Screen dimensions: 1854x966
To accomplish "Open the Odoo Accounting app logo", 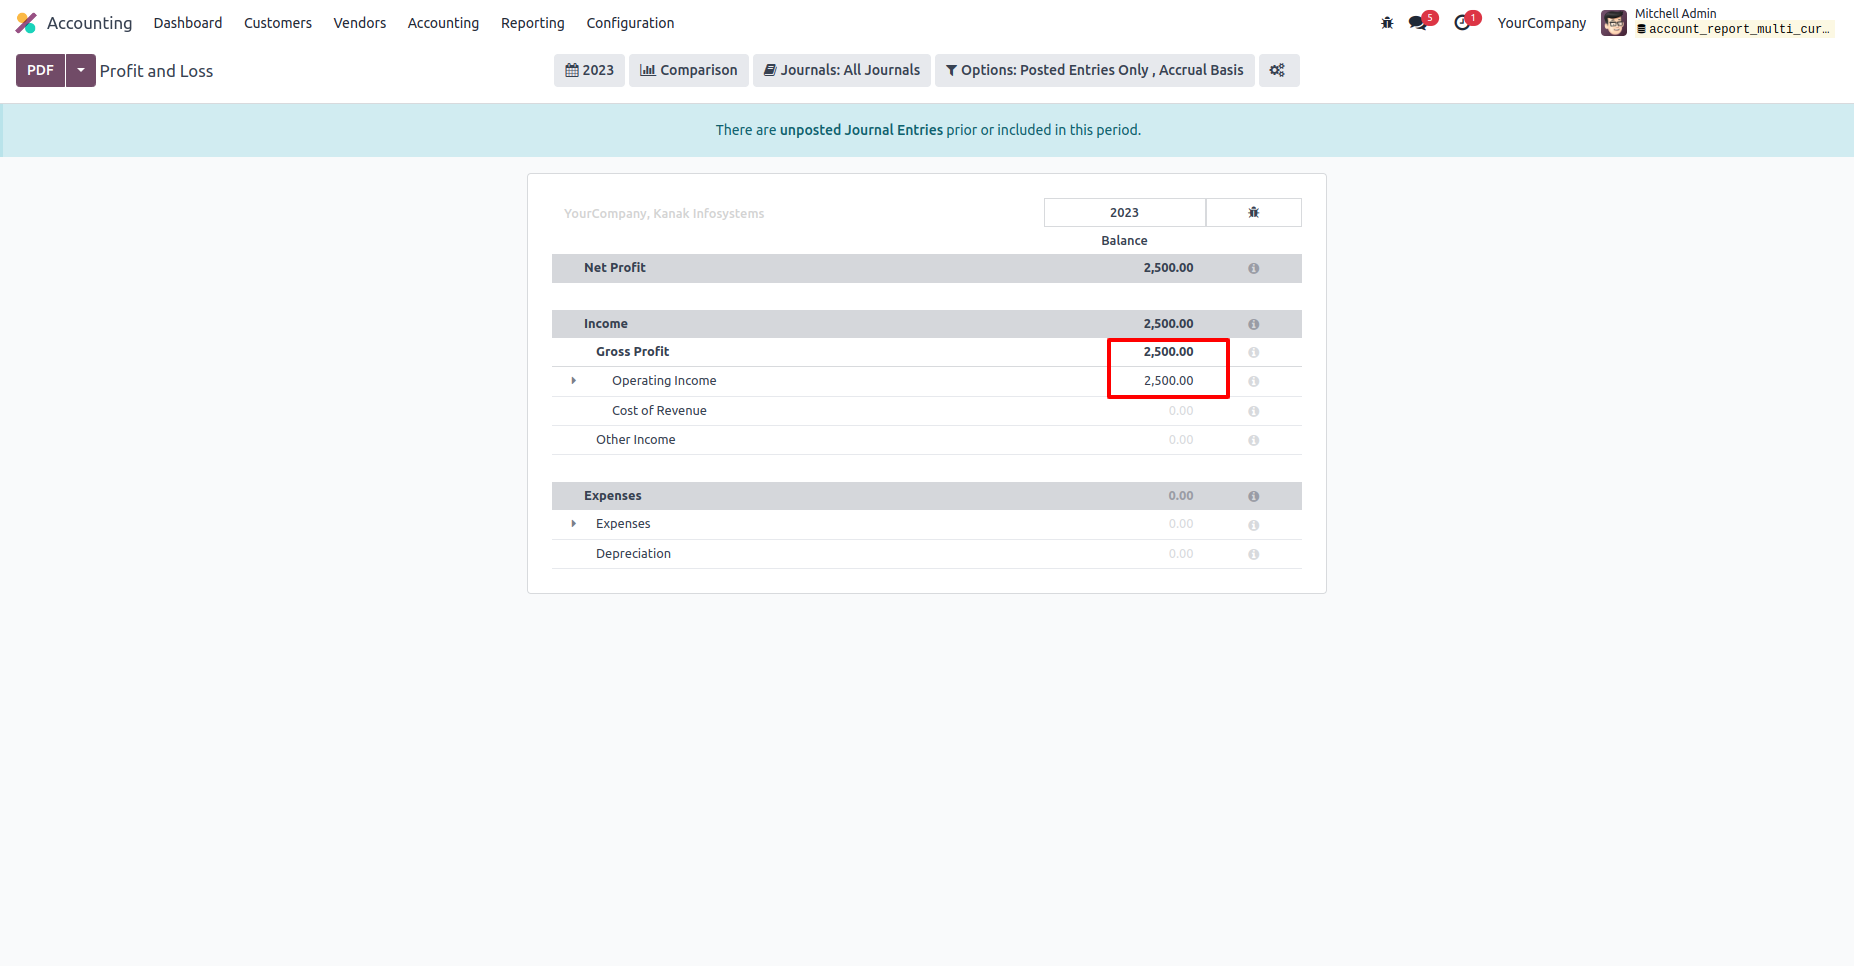I will [27, 22].
